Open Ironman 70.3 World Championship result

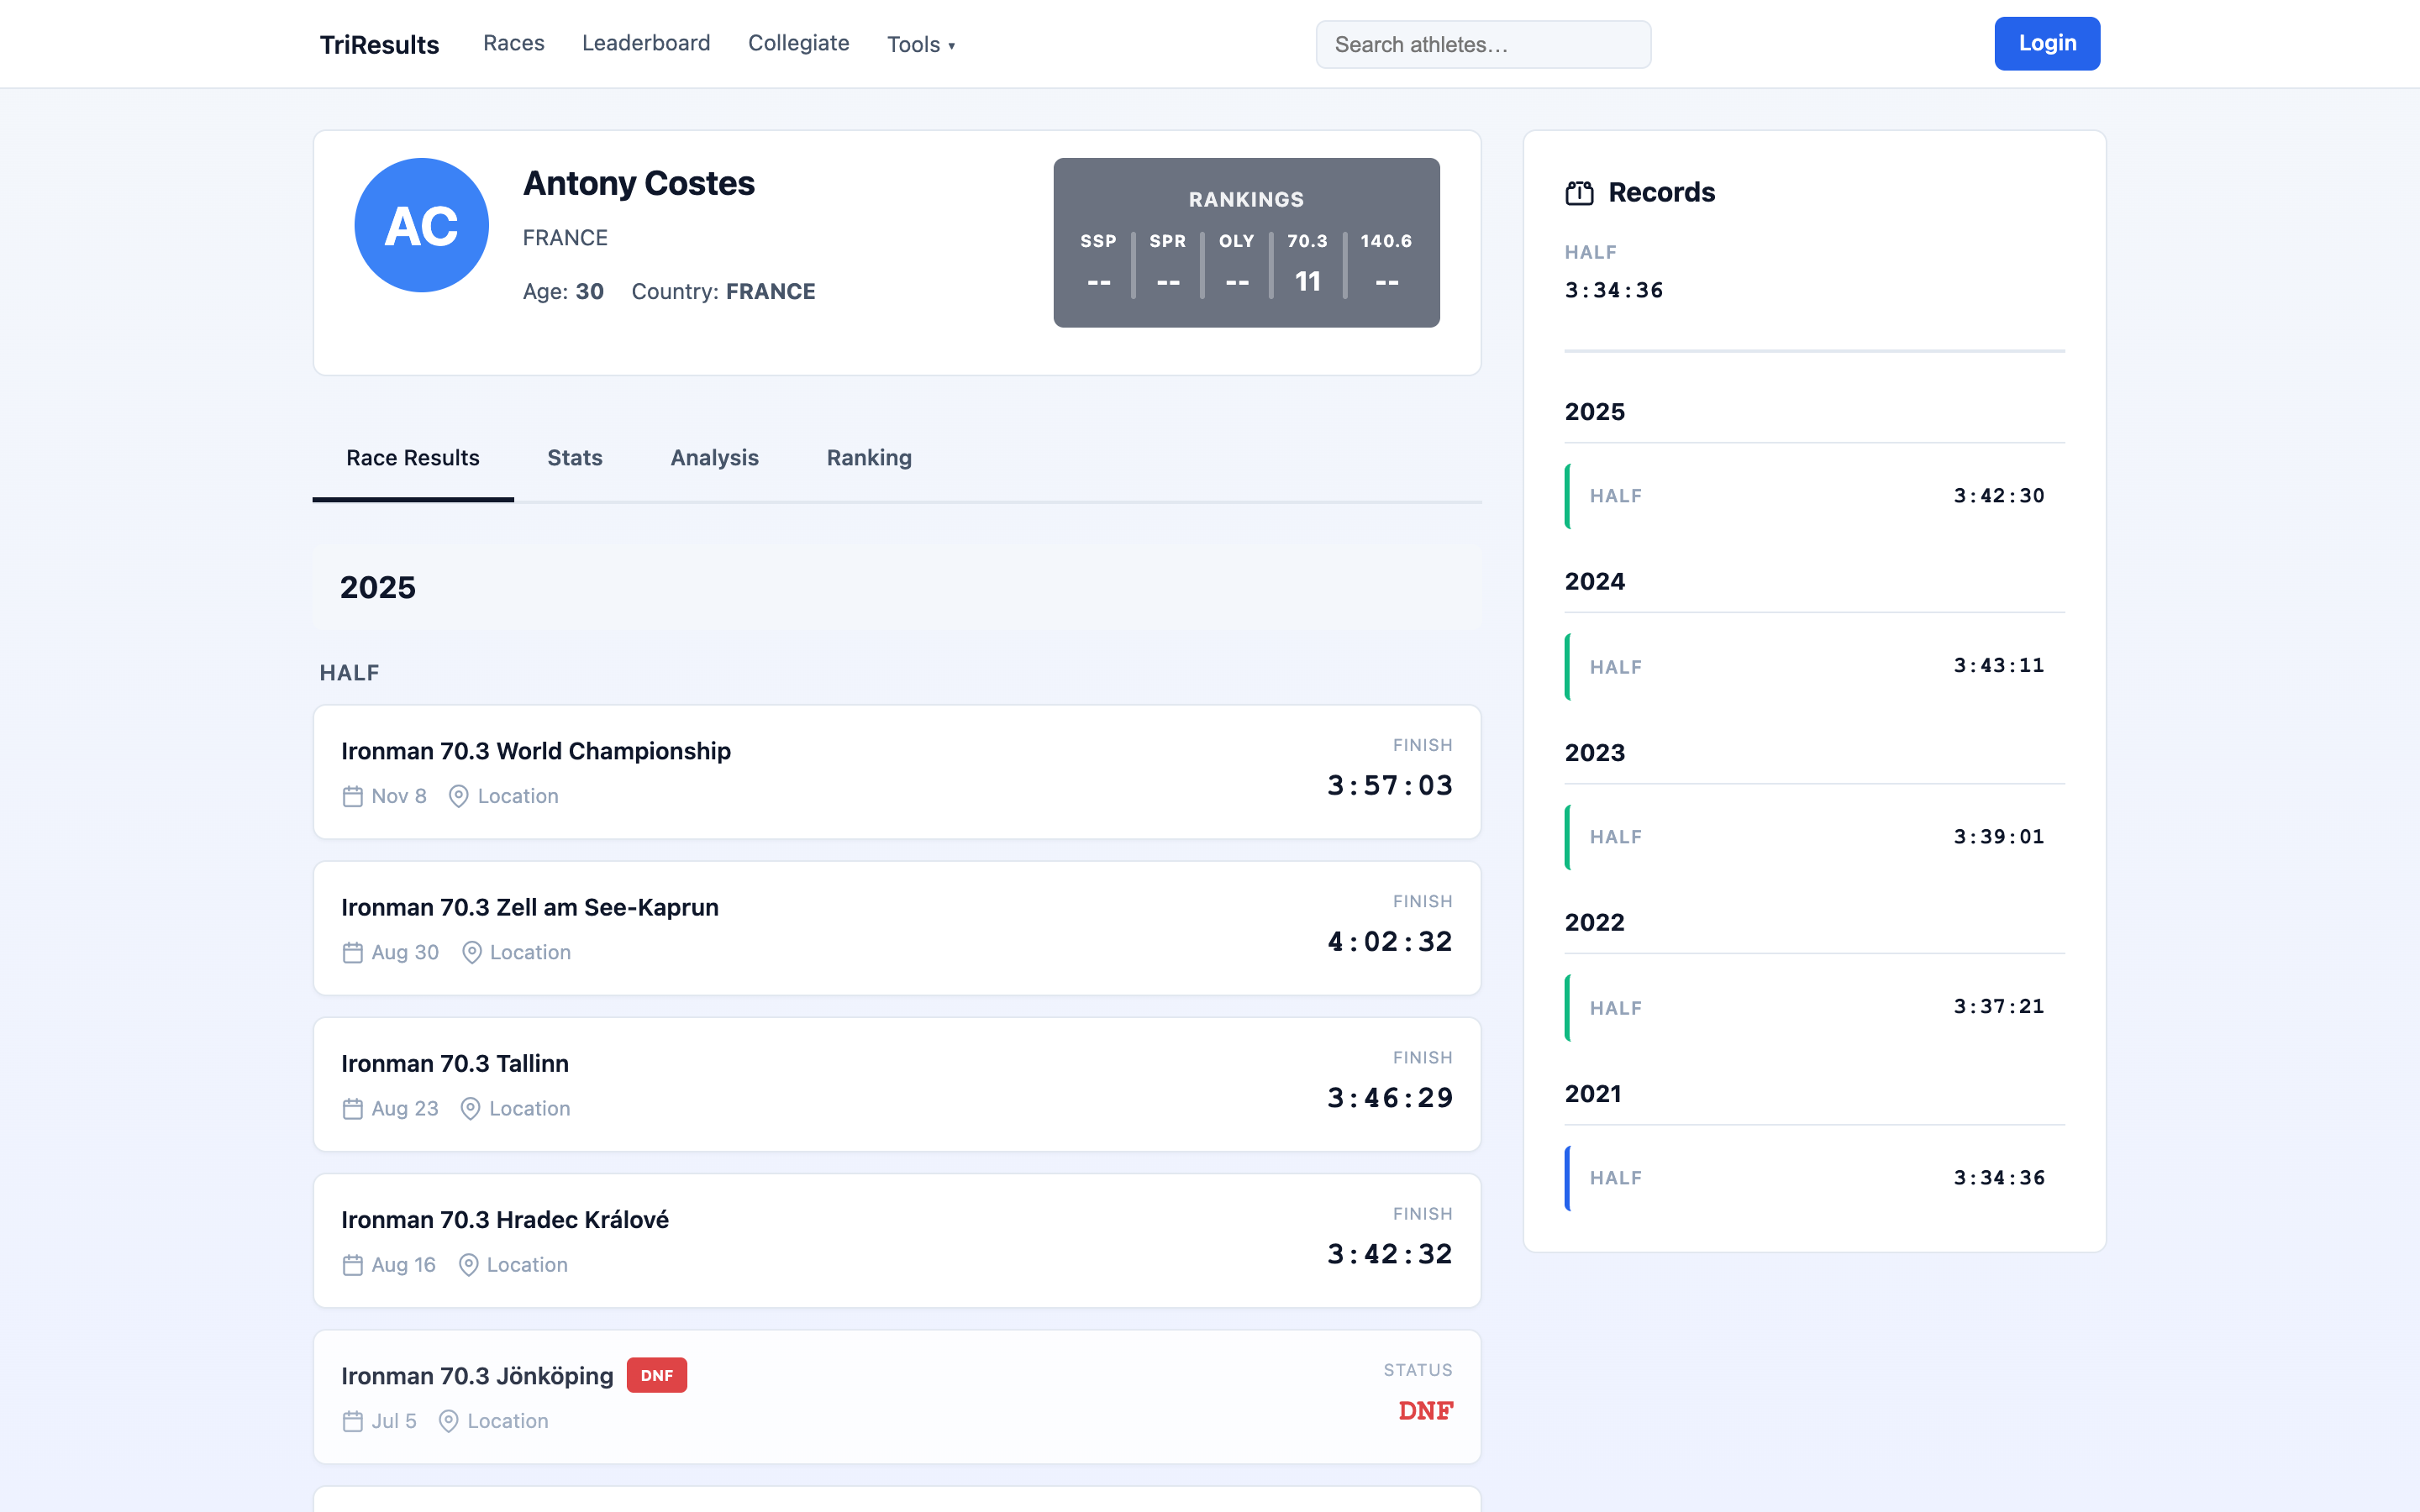(897, 772)
